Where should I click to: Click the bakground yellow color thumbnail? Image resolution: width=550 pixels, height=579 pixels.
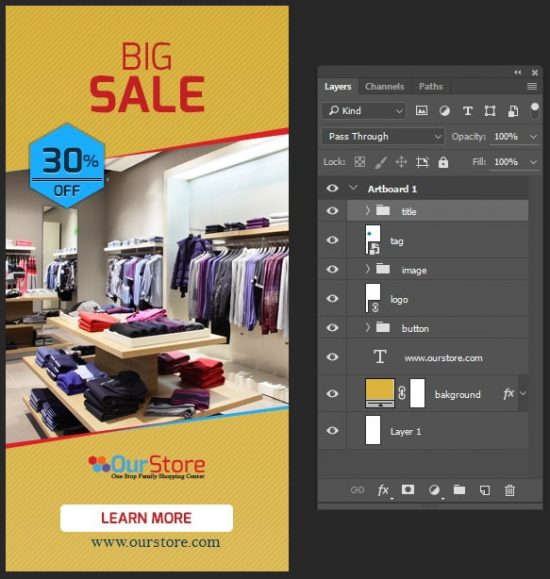(x=380, y=393)
